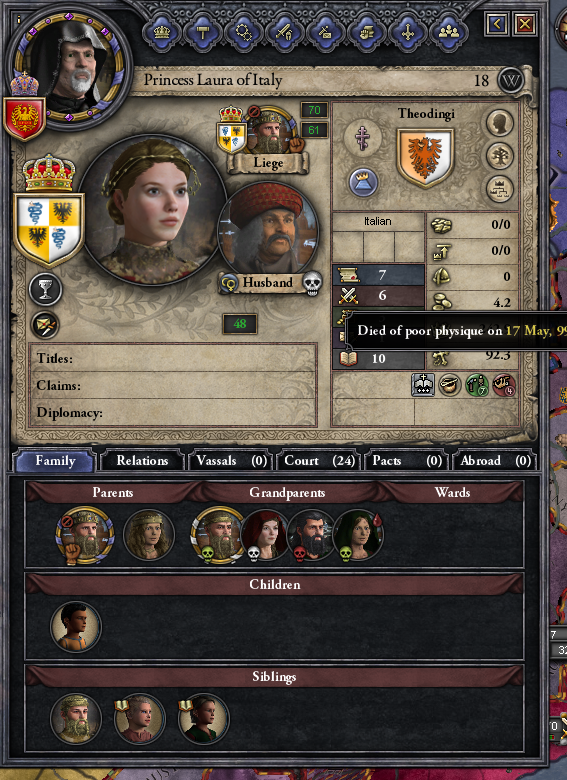Open the realm crown icon in top toolbar
The image size is (567, 780).
(162, 33)
